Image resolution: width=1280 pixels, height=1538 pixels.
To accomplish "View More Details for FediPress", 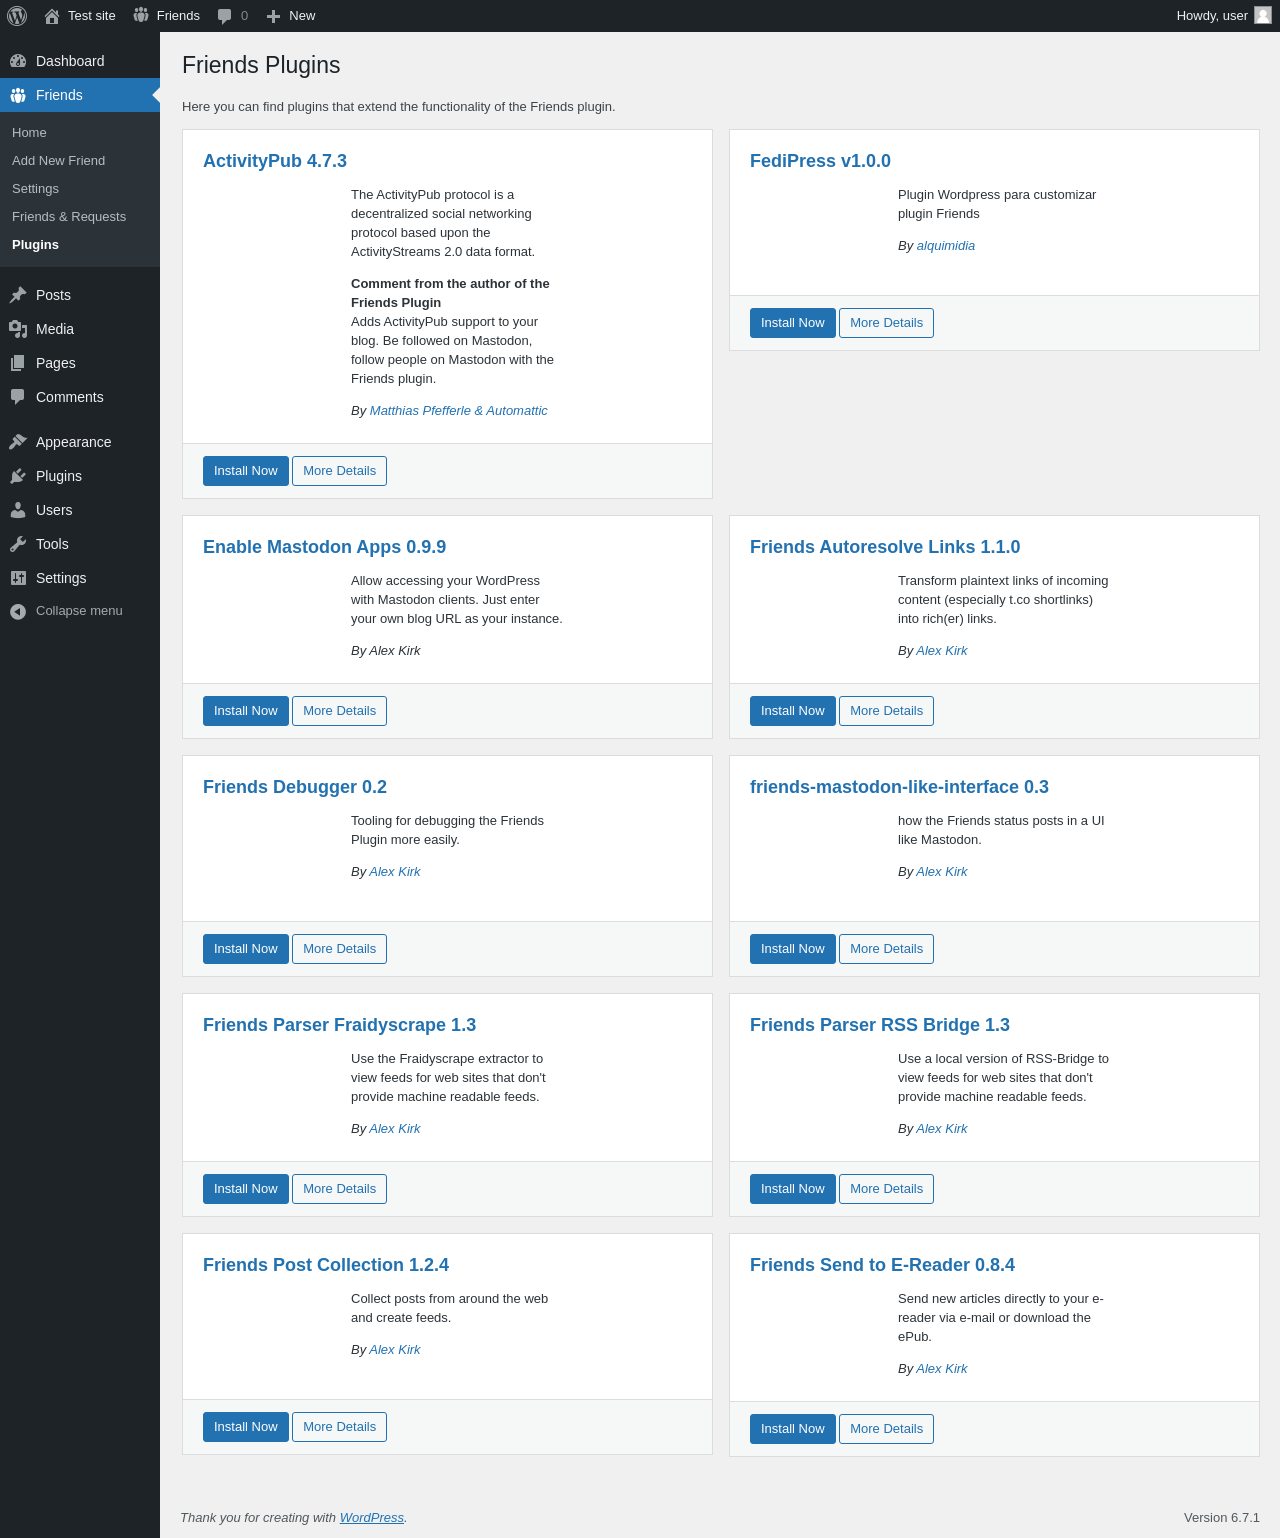I will point(886,323).
